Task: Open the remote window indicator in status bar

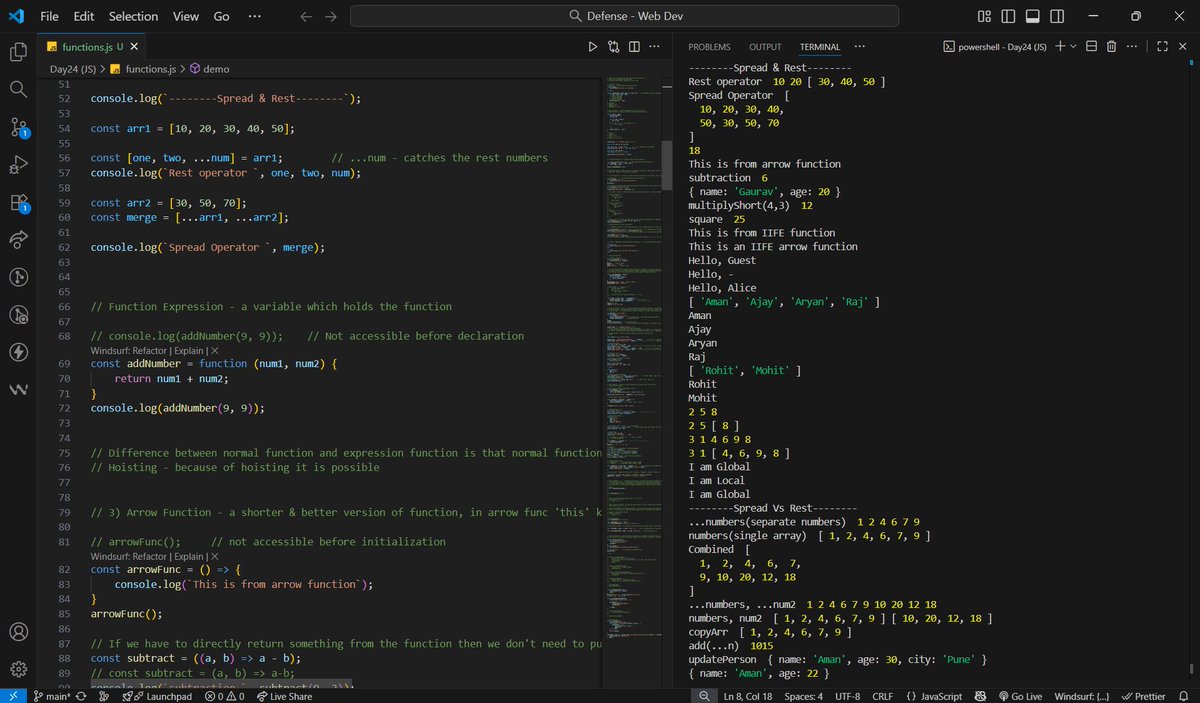Action: 13,696
